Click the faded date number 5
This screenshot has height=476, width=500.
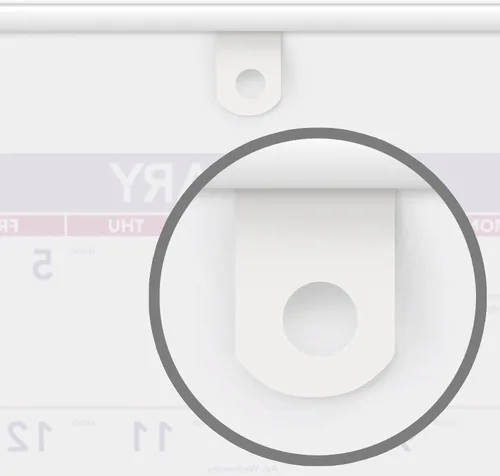coord(43,264)
